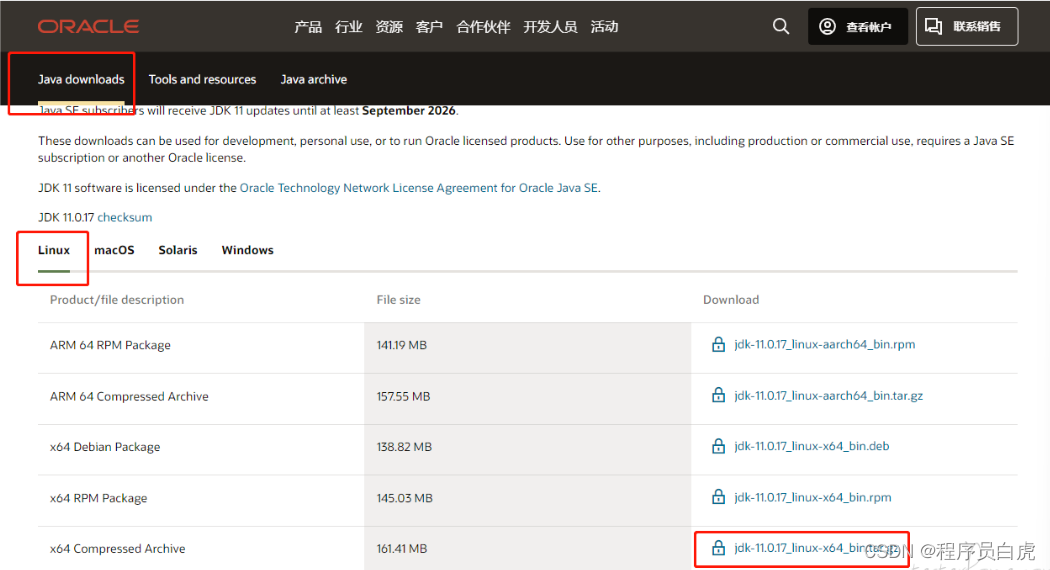The image size is (1050, 570).
Task: Click the Download column header
Action: point(731,299)
